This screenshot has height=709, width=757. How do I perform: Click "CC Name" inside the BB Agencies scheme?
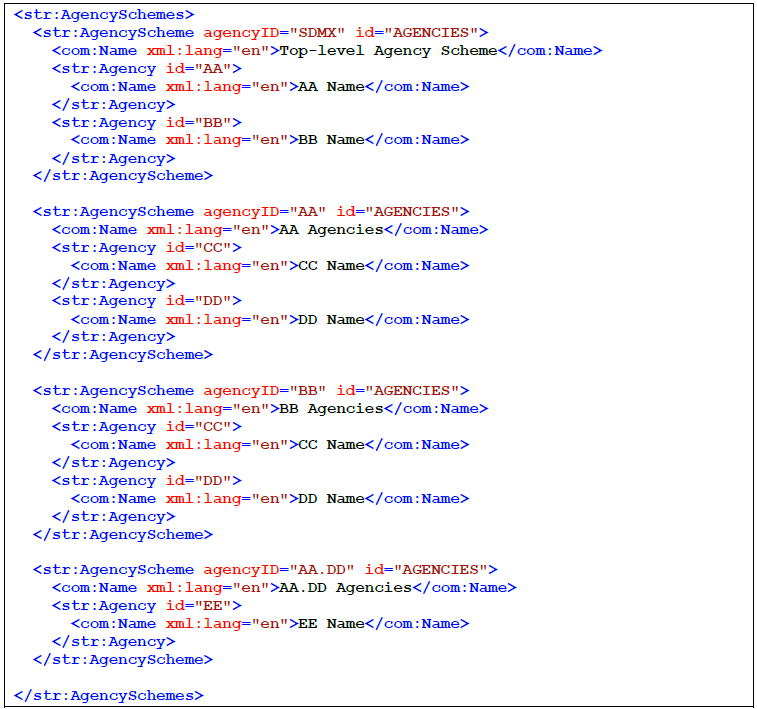(331, 445)
